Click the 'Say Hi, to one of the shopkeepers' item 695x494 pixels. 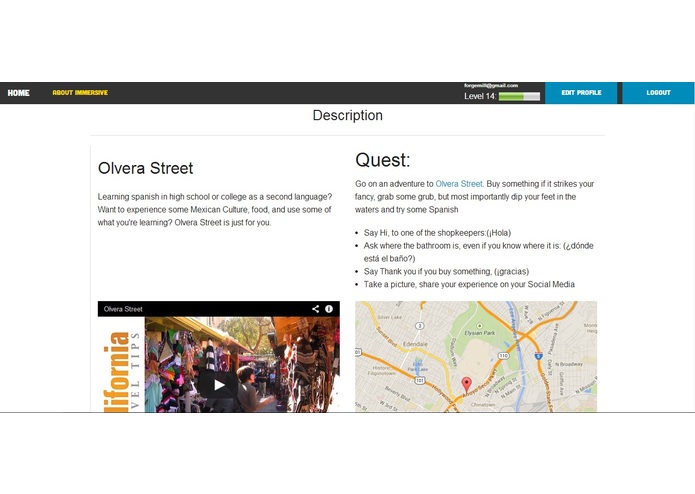(437, 233)
